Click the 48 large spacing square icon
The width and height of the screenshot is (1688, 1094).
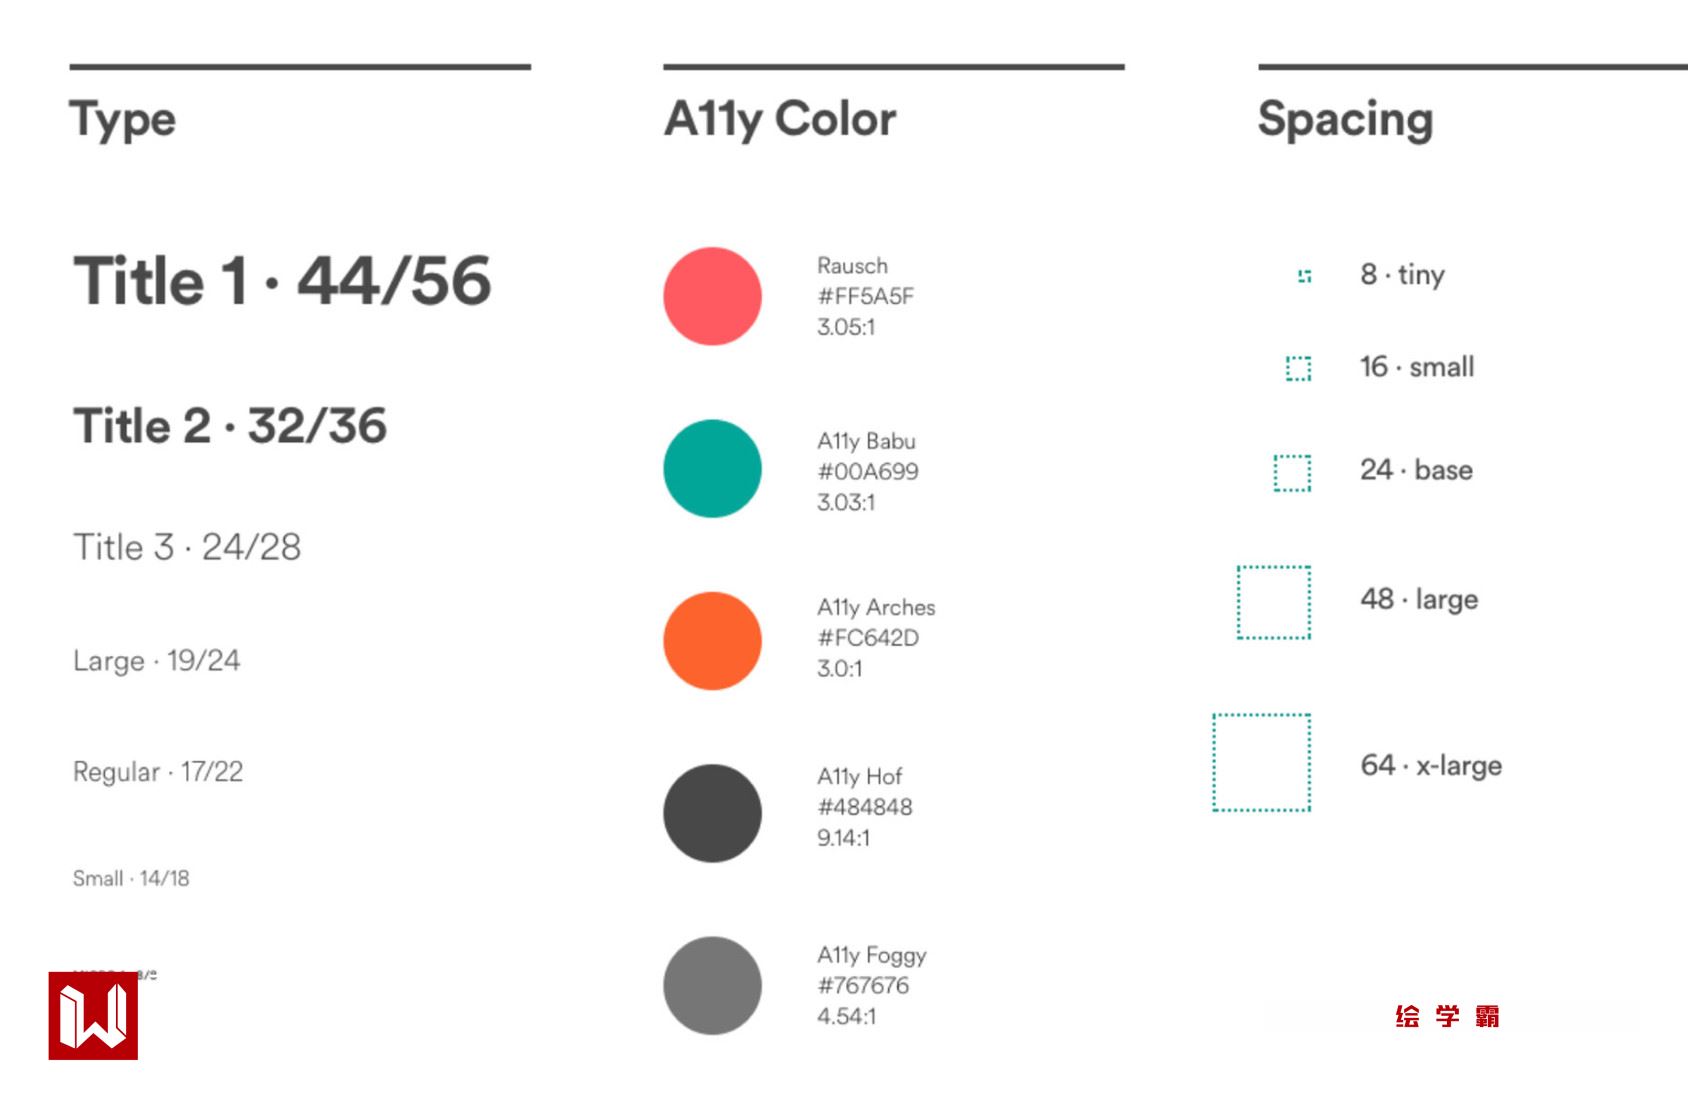tap(1274, 602)
